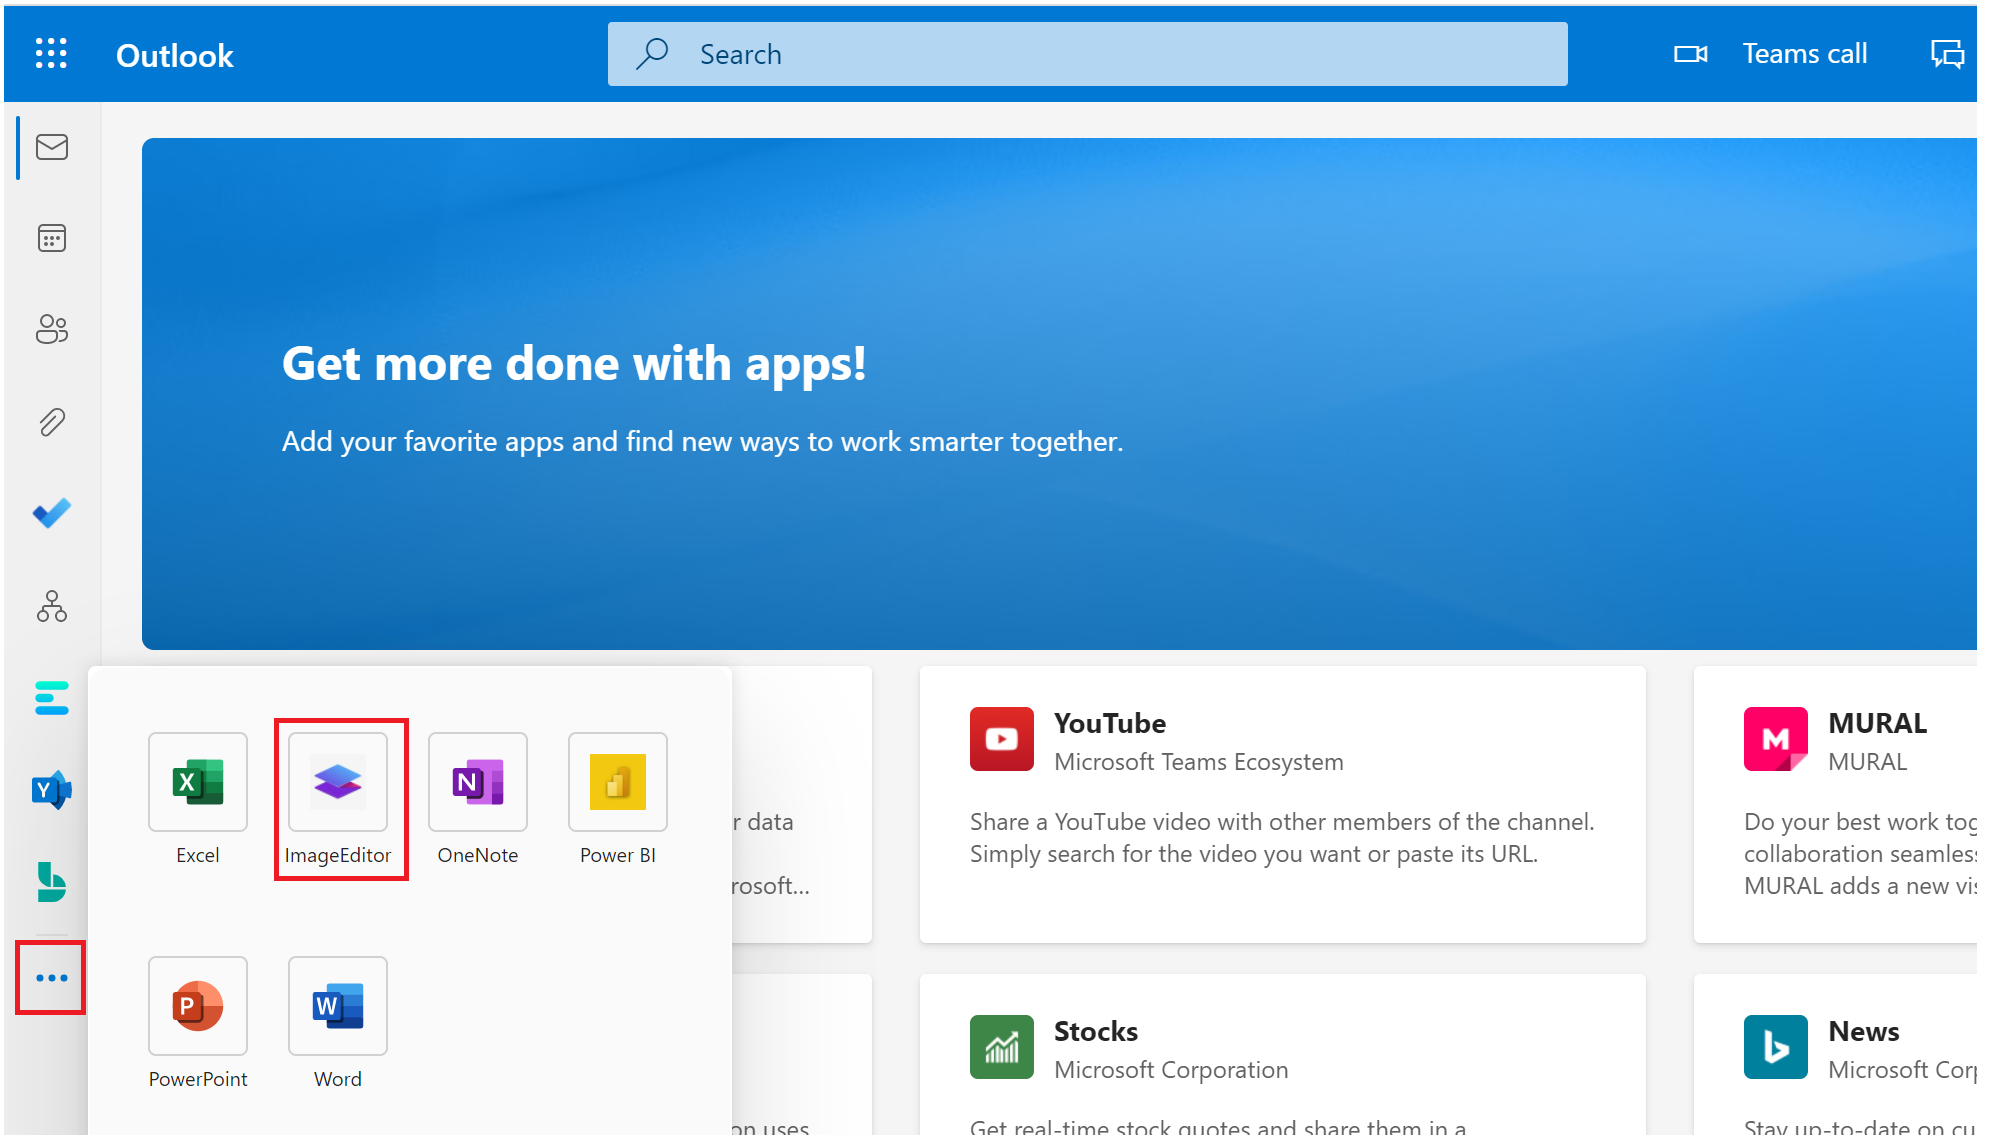The height and width of the screenshot is (1146, 1990).
Task: Launch OneNote from the apps flyout
Action: [478, 782]
